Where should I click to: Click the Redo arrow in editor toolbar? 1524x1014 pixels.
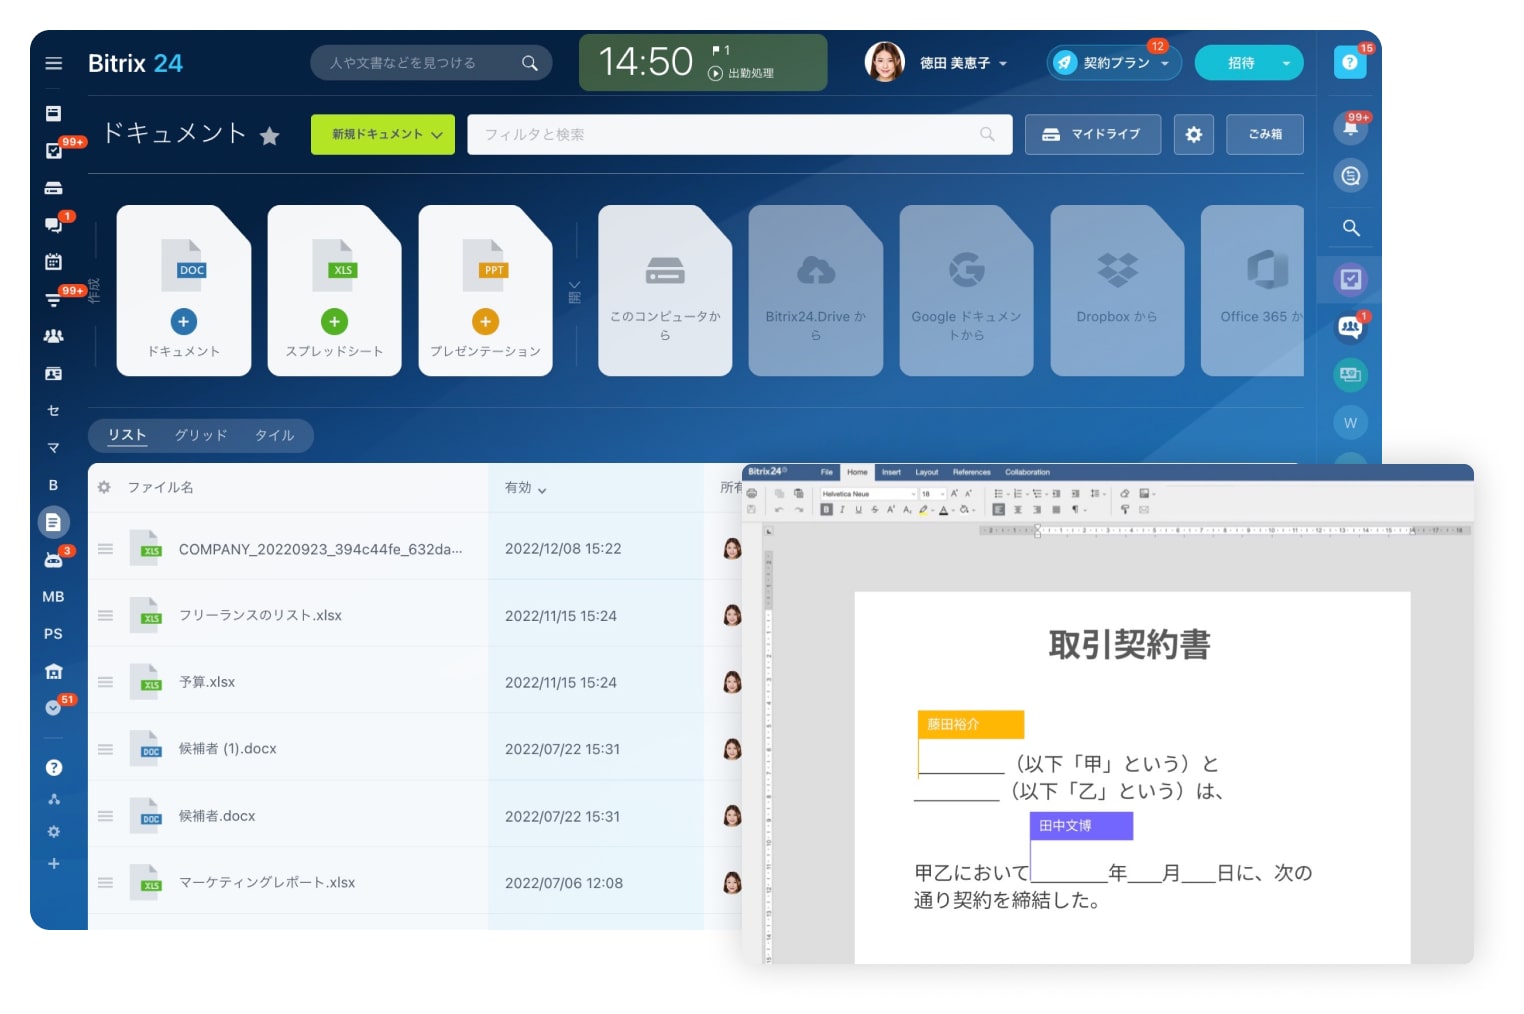click(799, 510)
